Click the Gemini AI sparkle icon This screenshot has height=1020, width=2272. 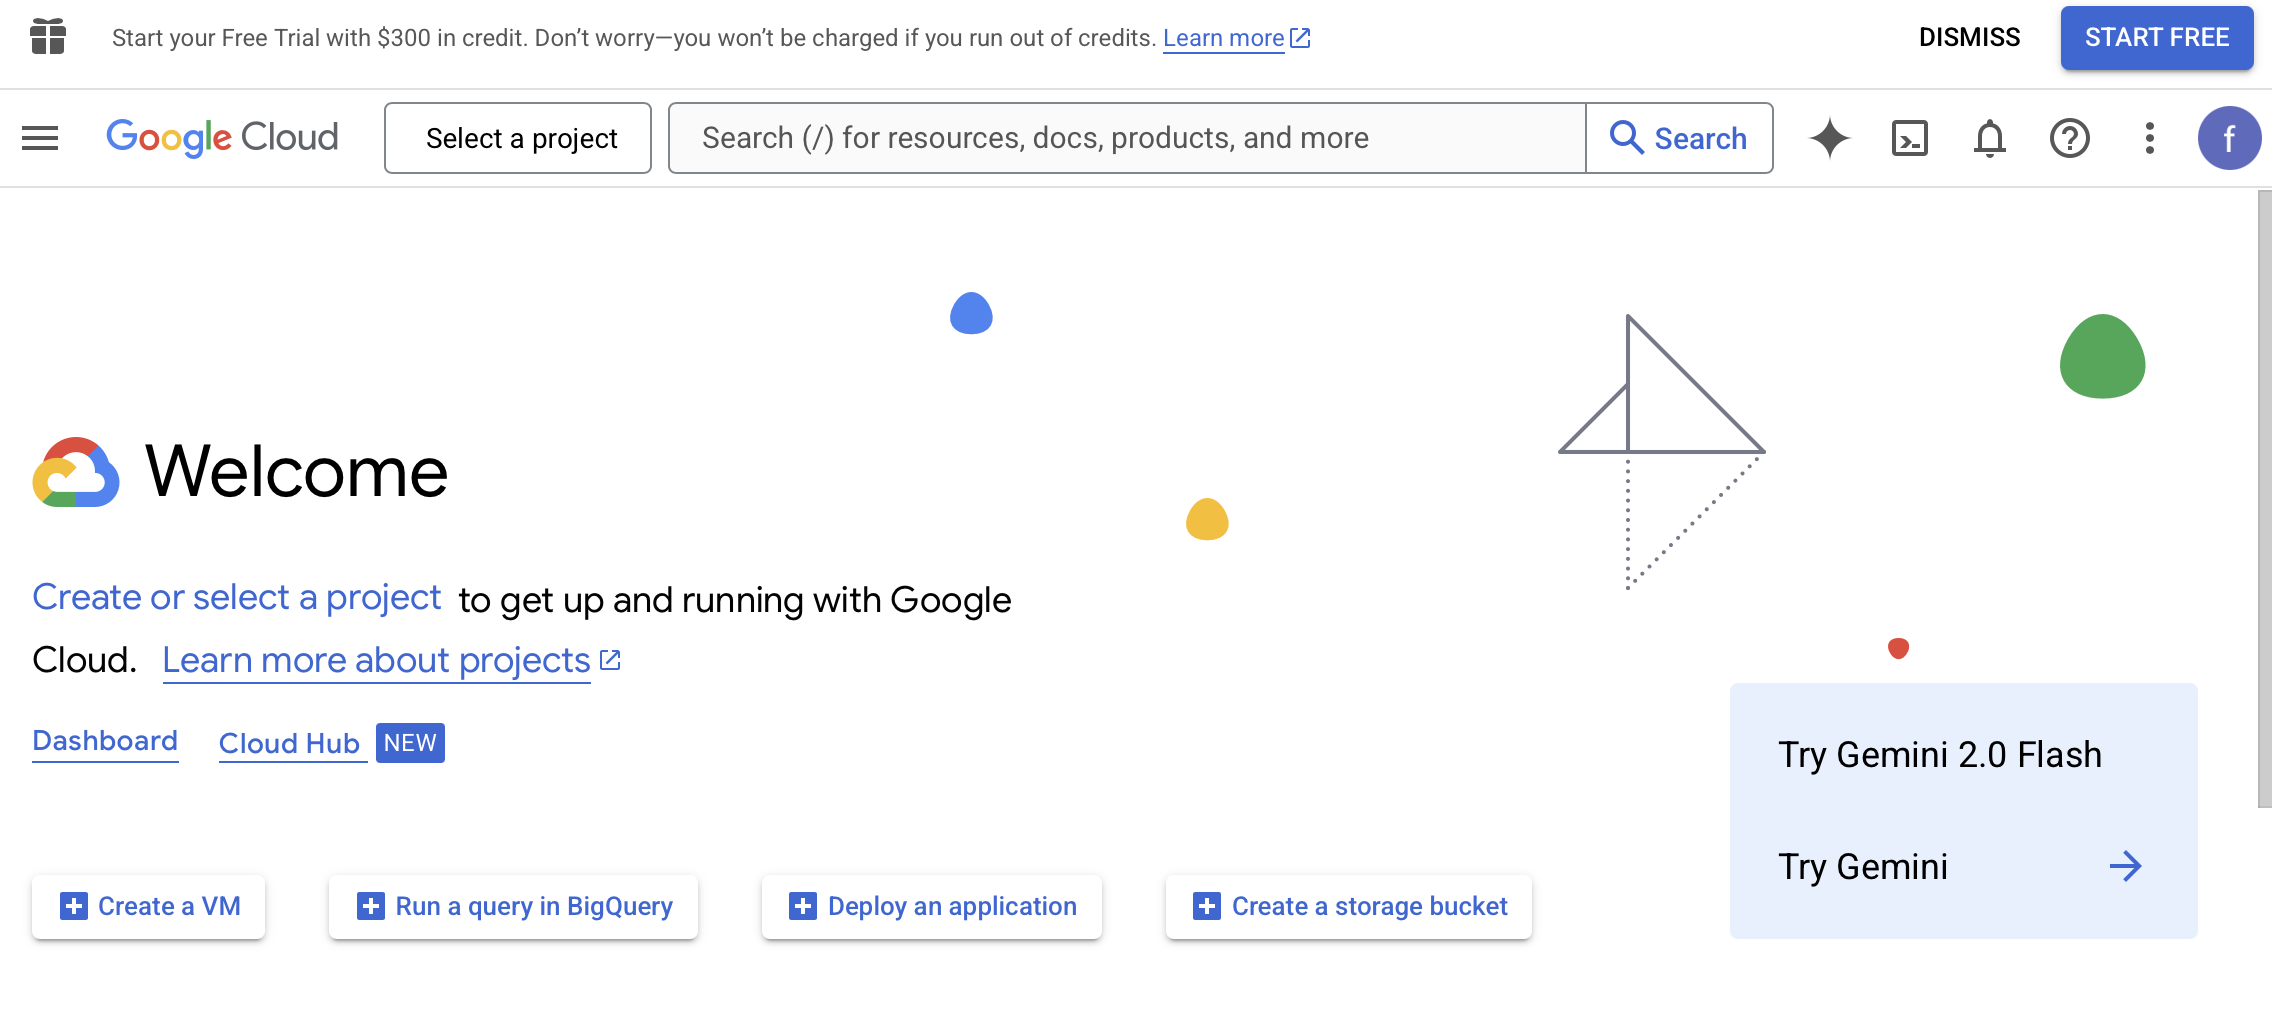[1829, 138]
